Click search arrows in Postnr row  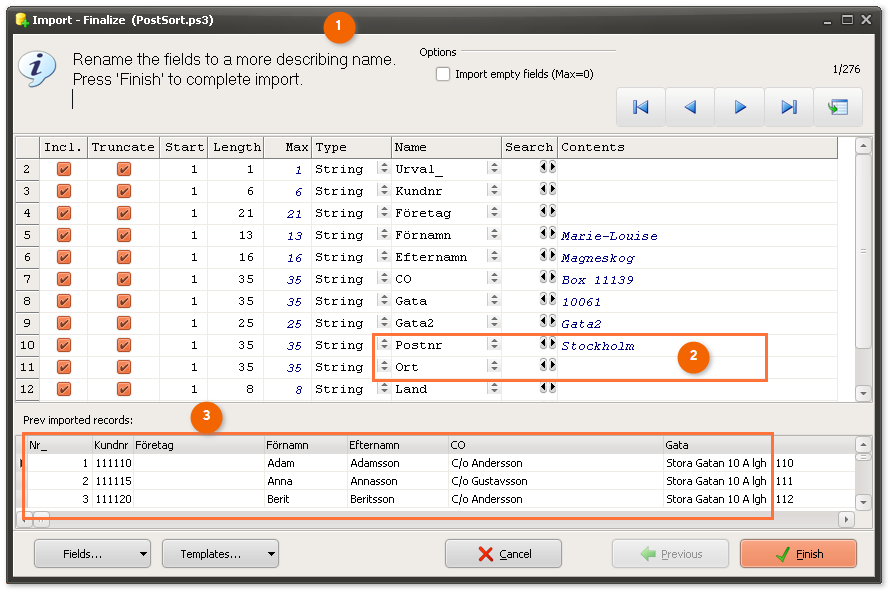click(x=548, y=343)
